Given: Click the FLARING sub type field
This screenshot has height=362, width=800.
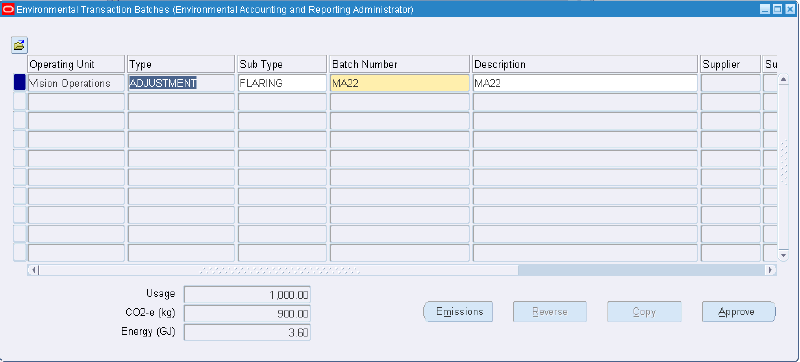Looking at the screenshot, I should click(x=282, y=83).
